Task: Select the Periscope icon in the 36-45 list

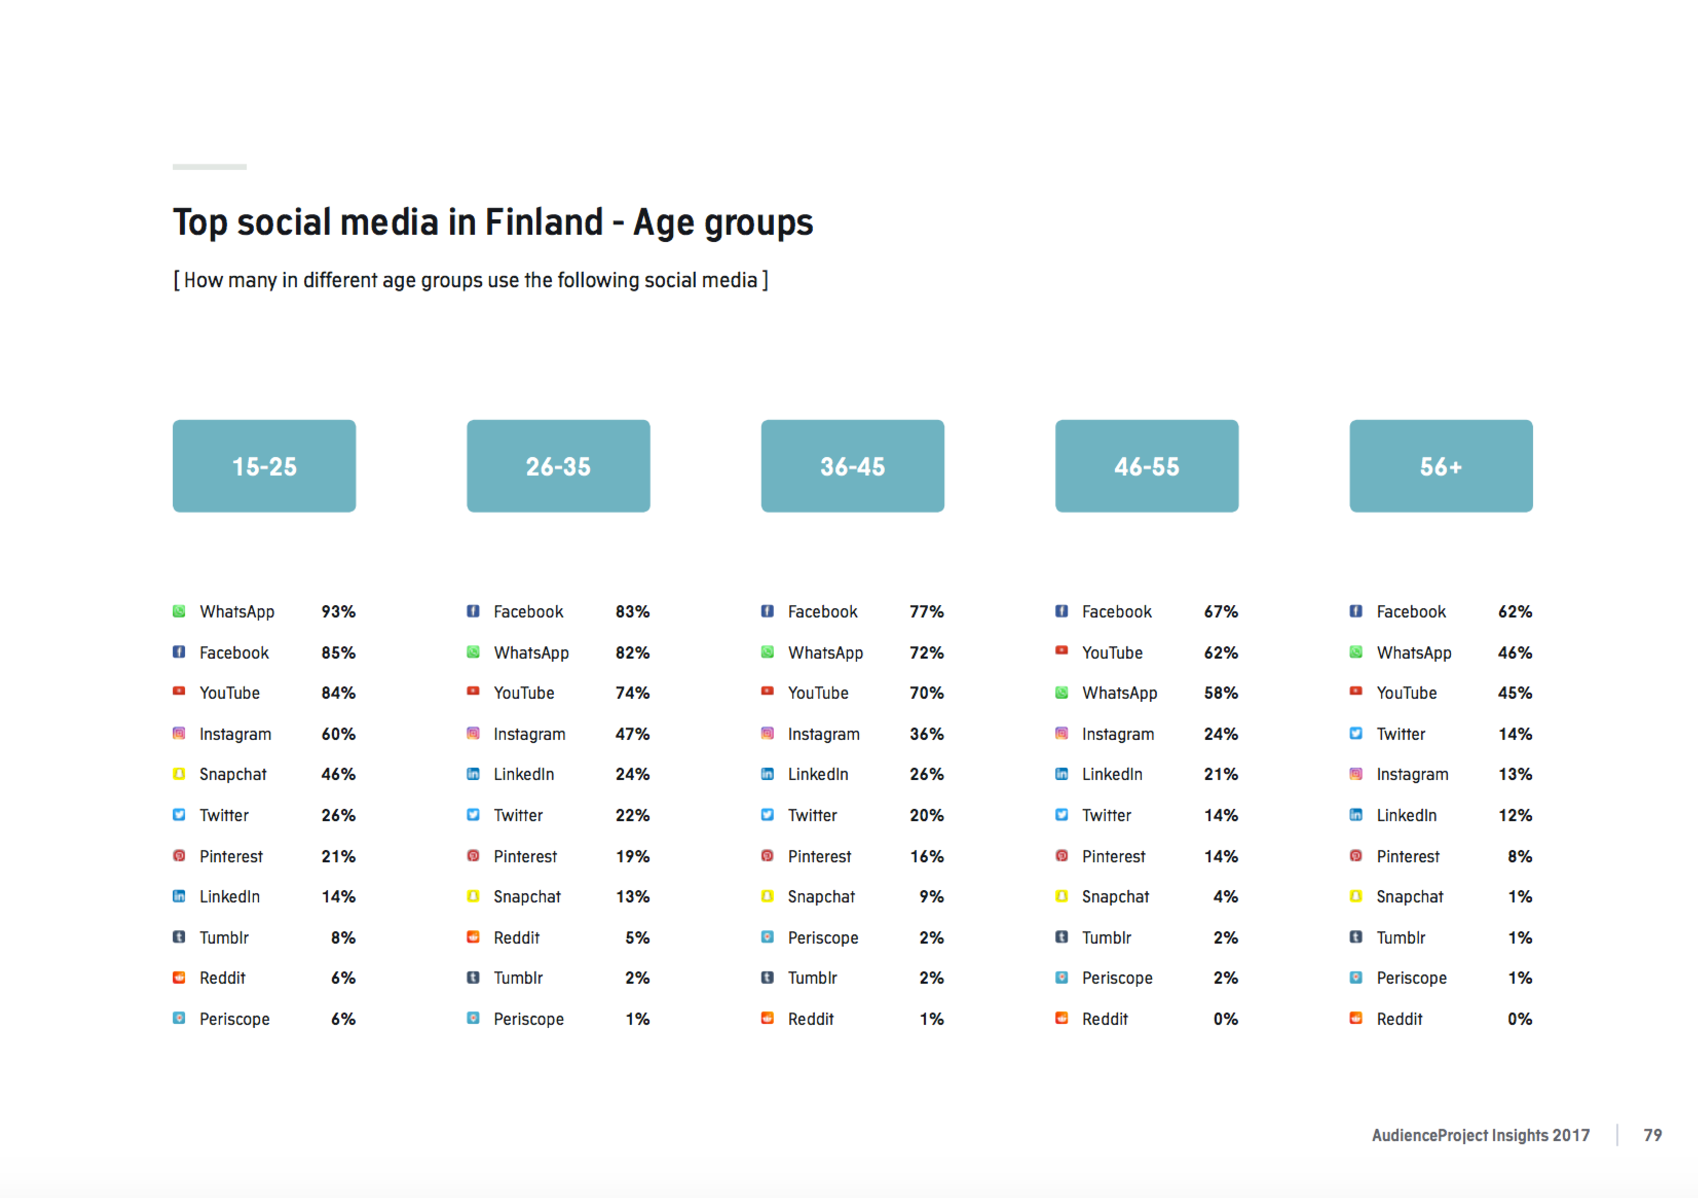Action: pyautogui.click(x=767, y=937)
